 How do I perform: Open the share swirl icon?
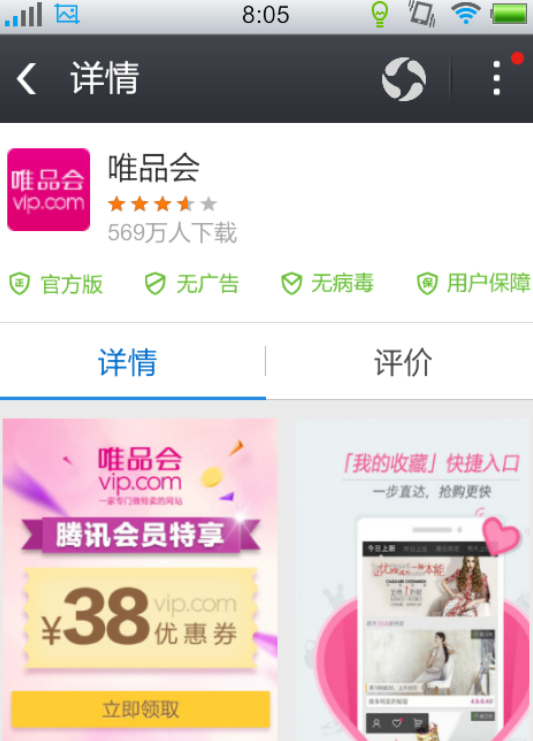404,79
